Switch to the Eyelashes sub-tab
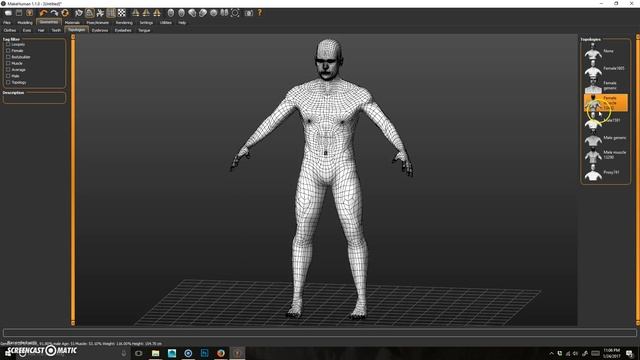The image size is (640, 360). [123, 30]
